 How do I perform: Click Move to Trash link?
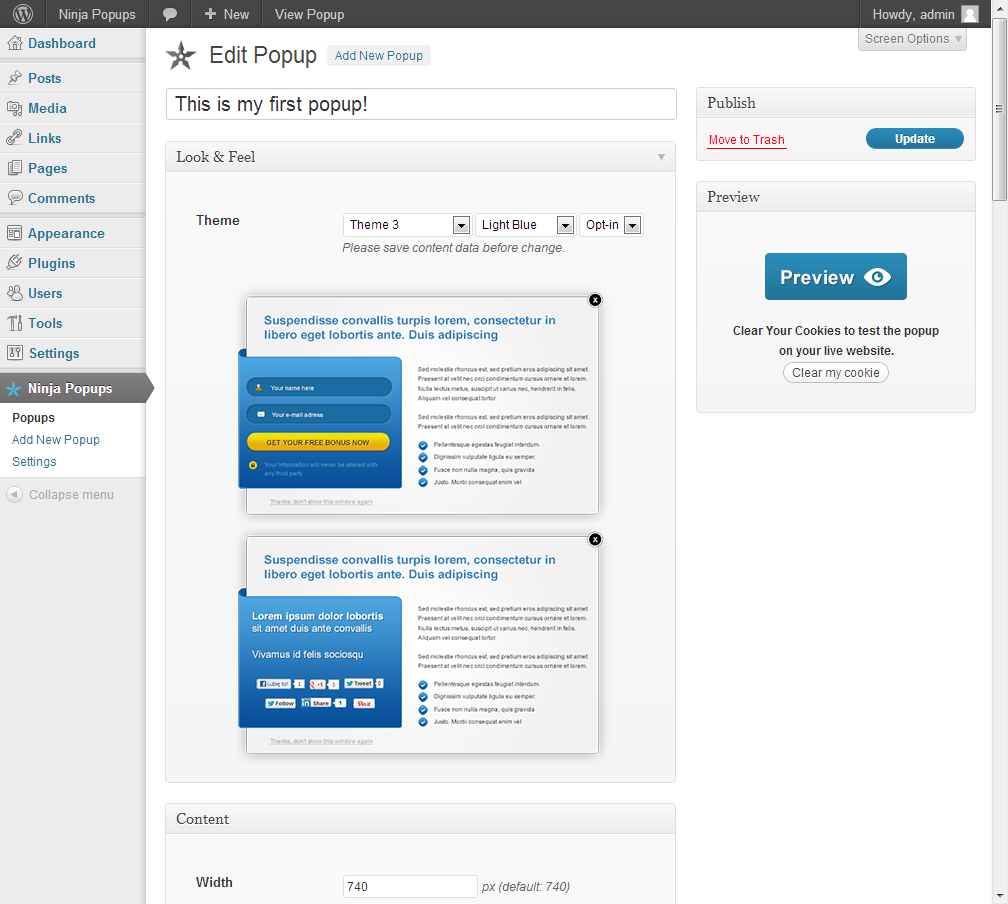(746, 140)
